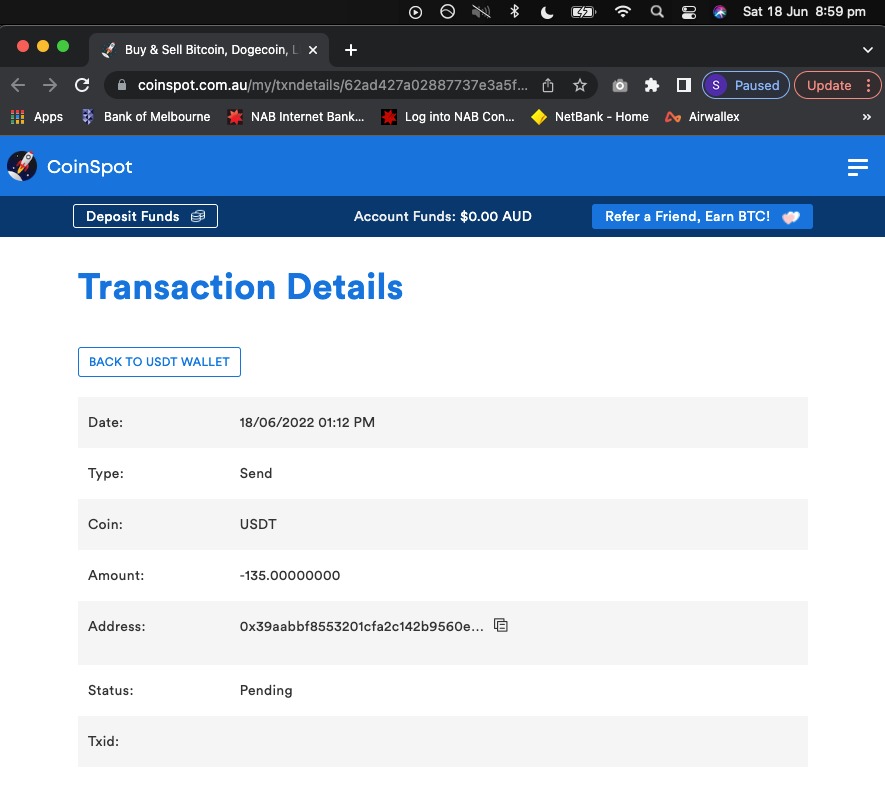This screenshot has width=885, height=799.
Task: Open the Airwallex bookmark
Action: point(702,117)
